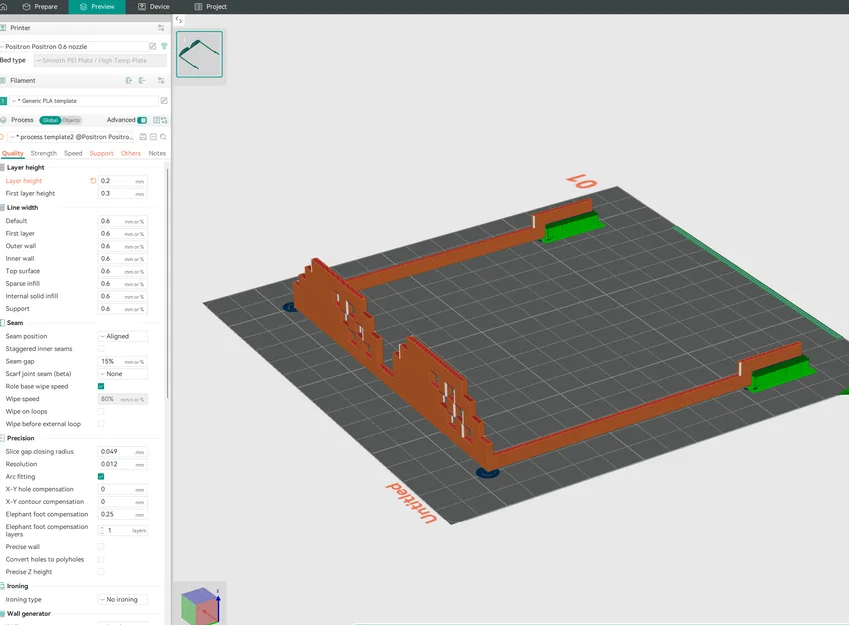Viewport: 849px width, 625px height.
Task: Click the Seam group icon
Action: (2, 323)
